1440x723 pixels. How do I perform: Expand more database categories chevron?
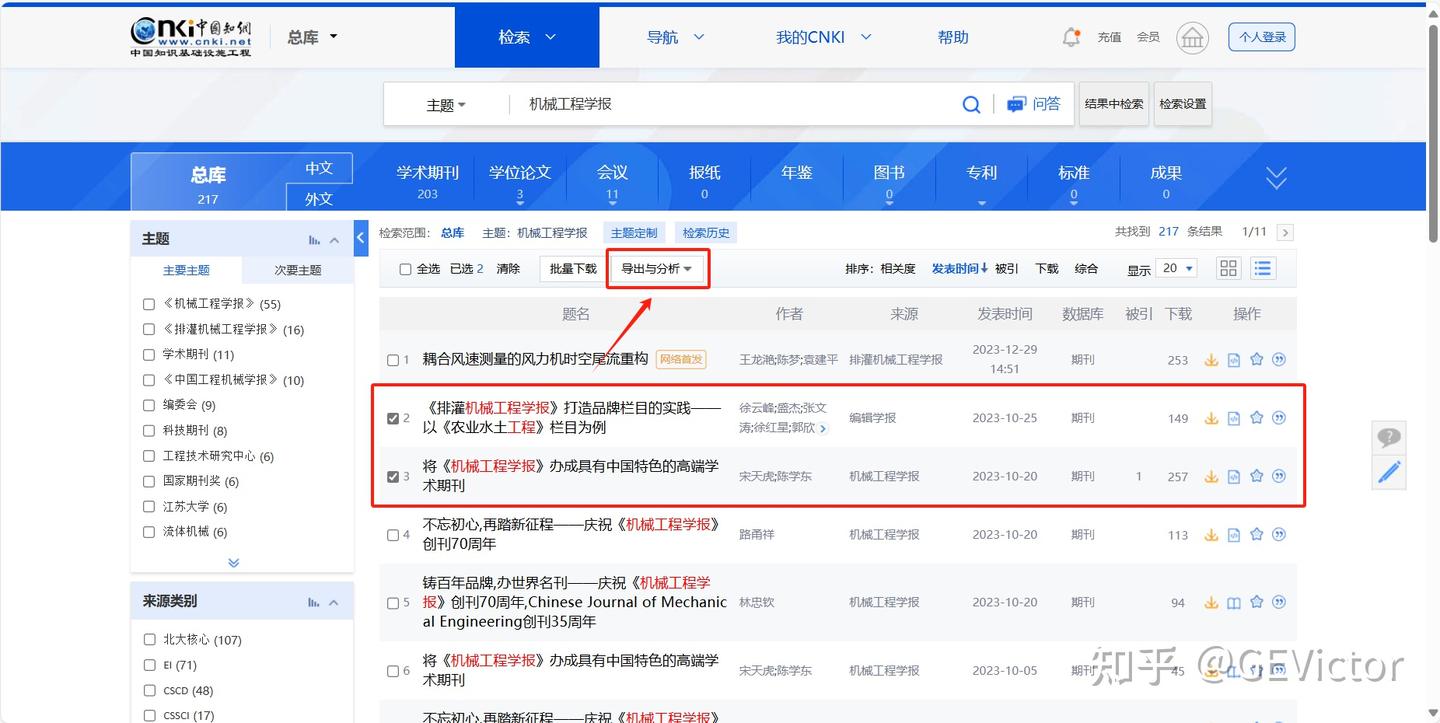pos(1276,178)
